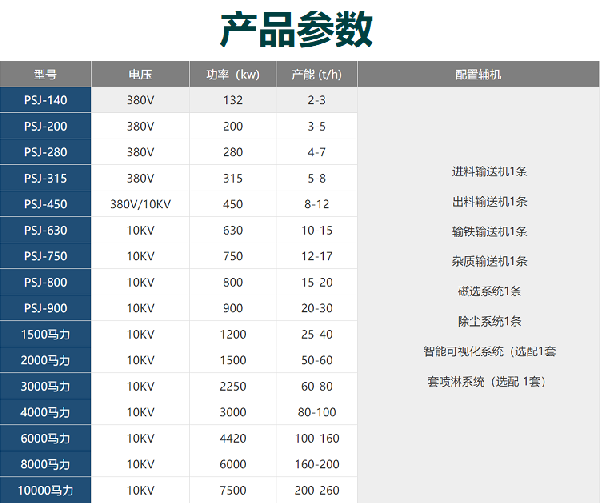Screen dimensions: 600x503
Task: Select the capacity value 4-7
Action: click(316, 152)
